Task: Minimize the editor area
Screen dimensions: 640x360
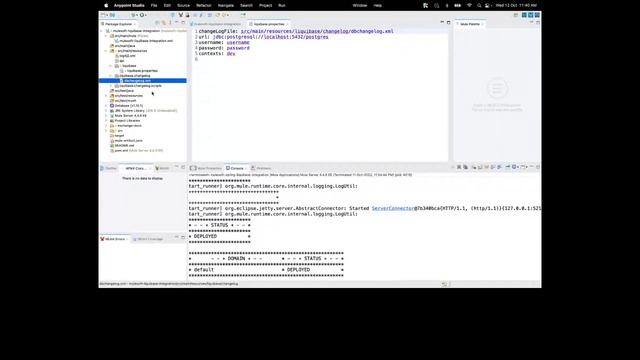Action: pos(442,22)
